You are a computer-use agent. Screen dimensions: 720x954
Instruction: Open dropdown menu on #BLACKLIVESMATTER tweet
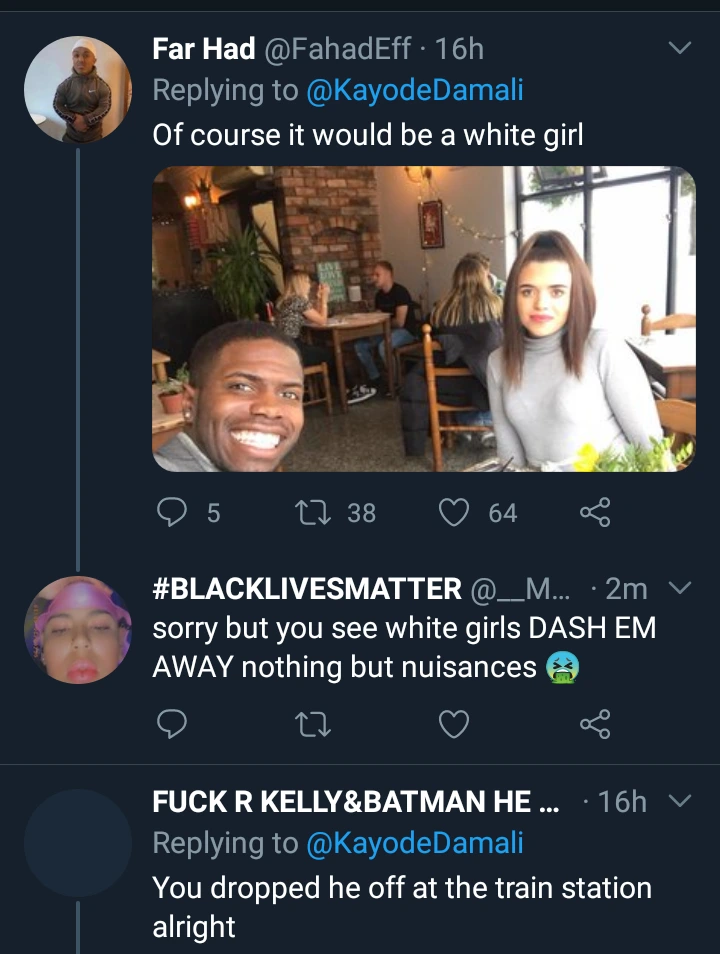(680, 589)
